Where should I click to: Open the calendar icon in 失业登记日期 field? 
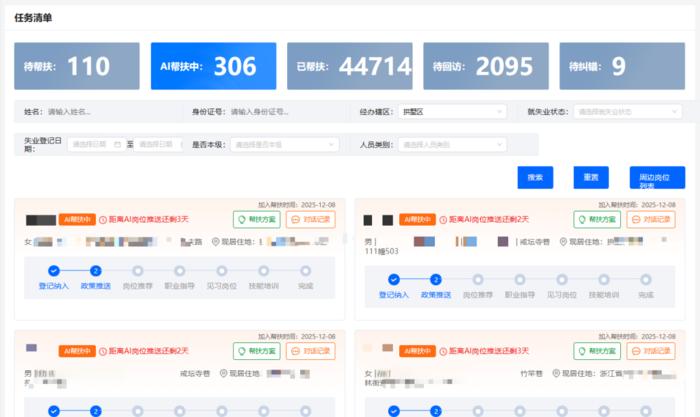(117, 144)
